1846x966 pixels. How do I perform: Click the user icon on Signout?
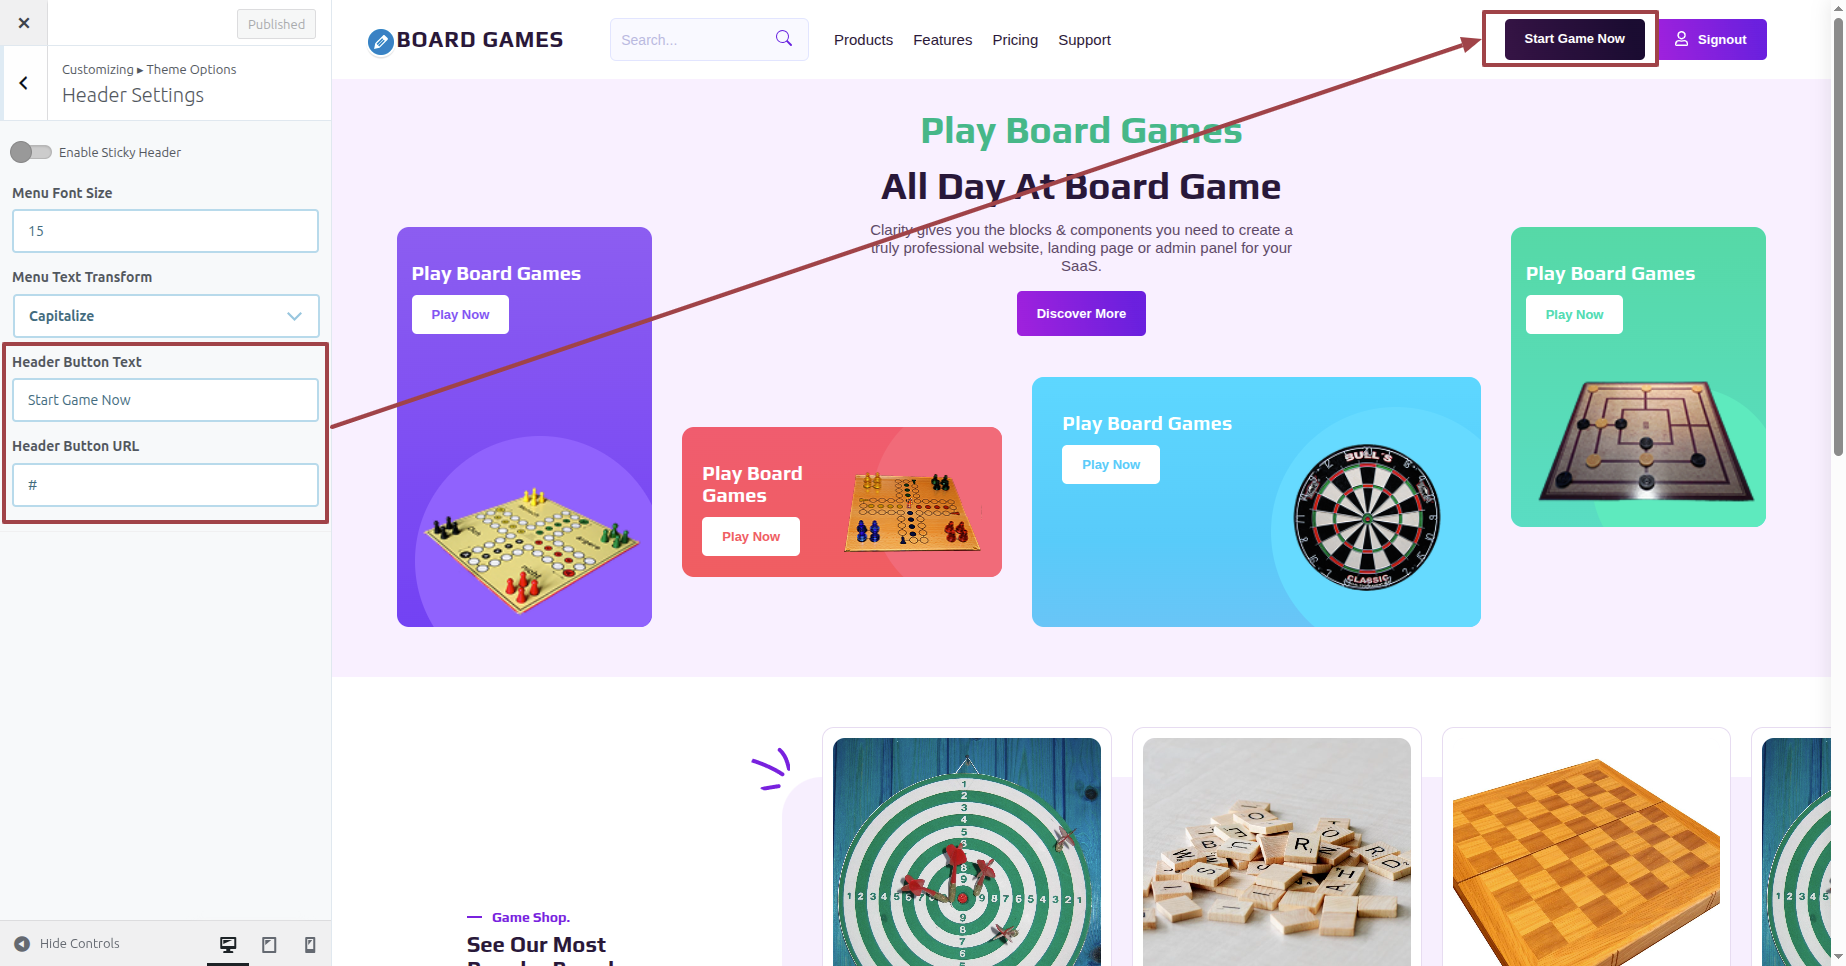[1682, 39]
